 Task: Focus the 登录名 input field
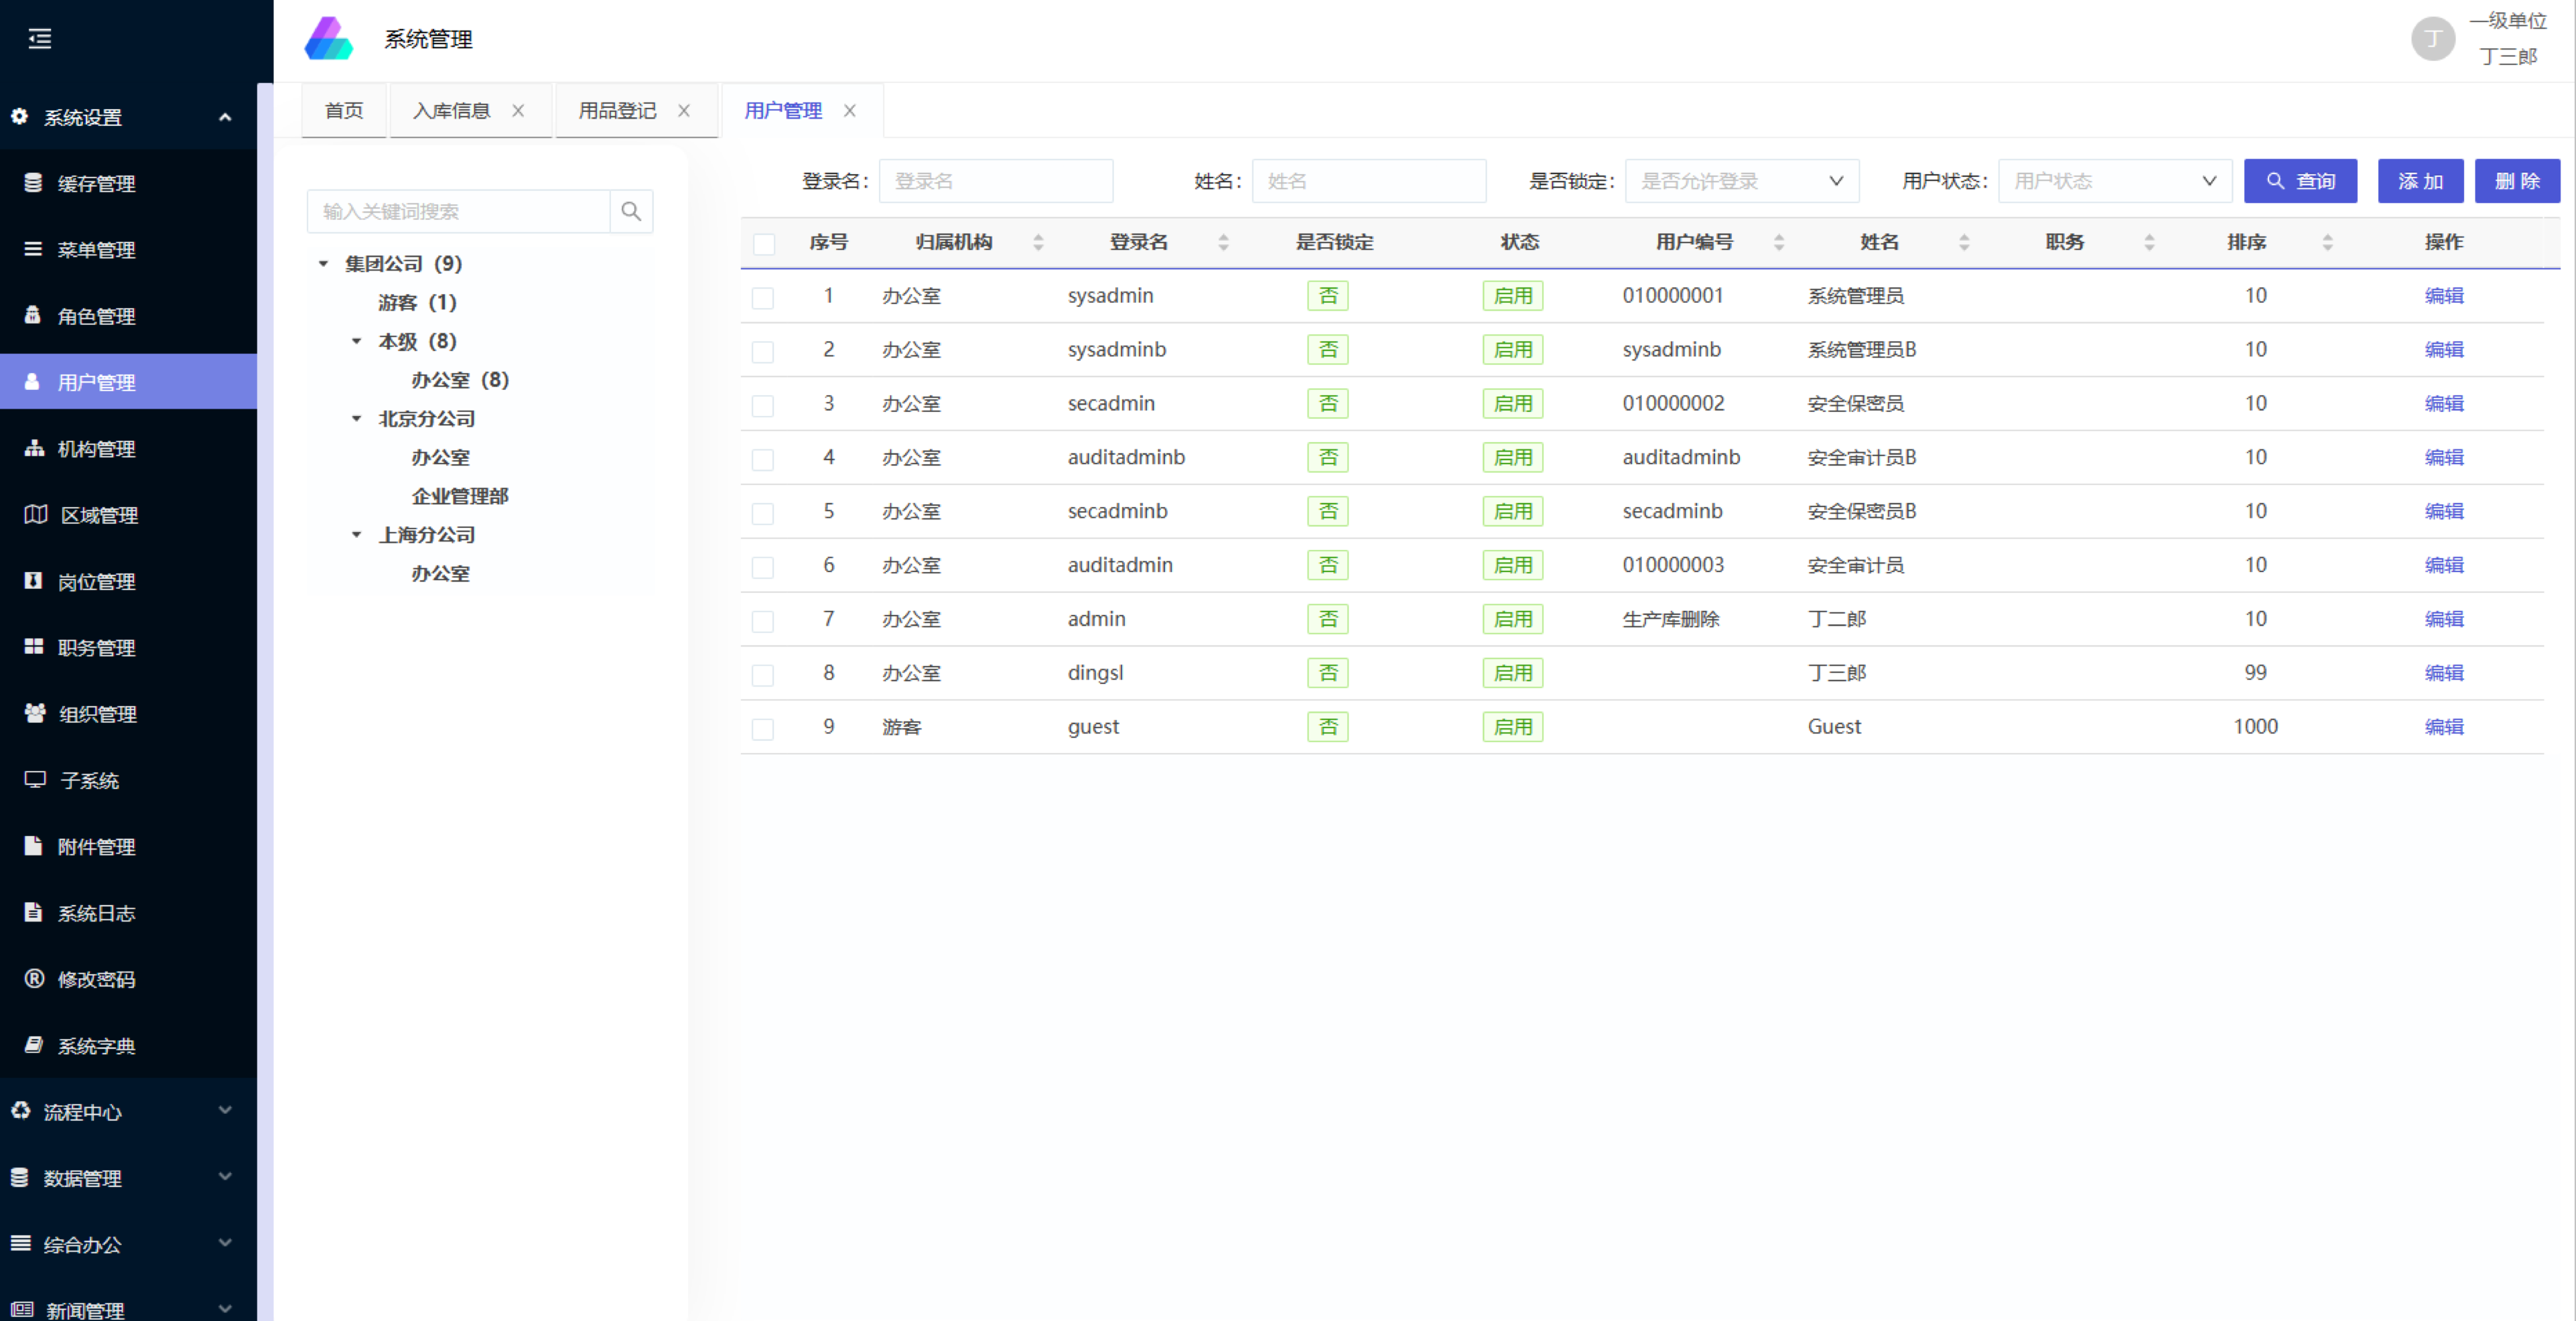pos(995,181)
